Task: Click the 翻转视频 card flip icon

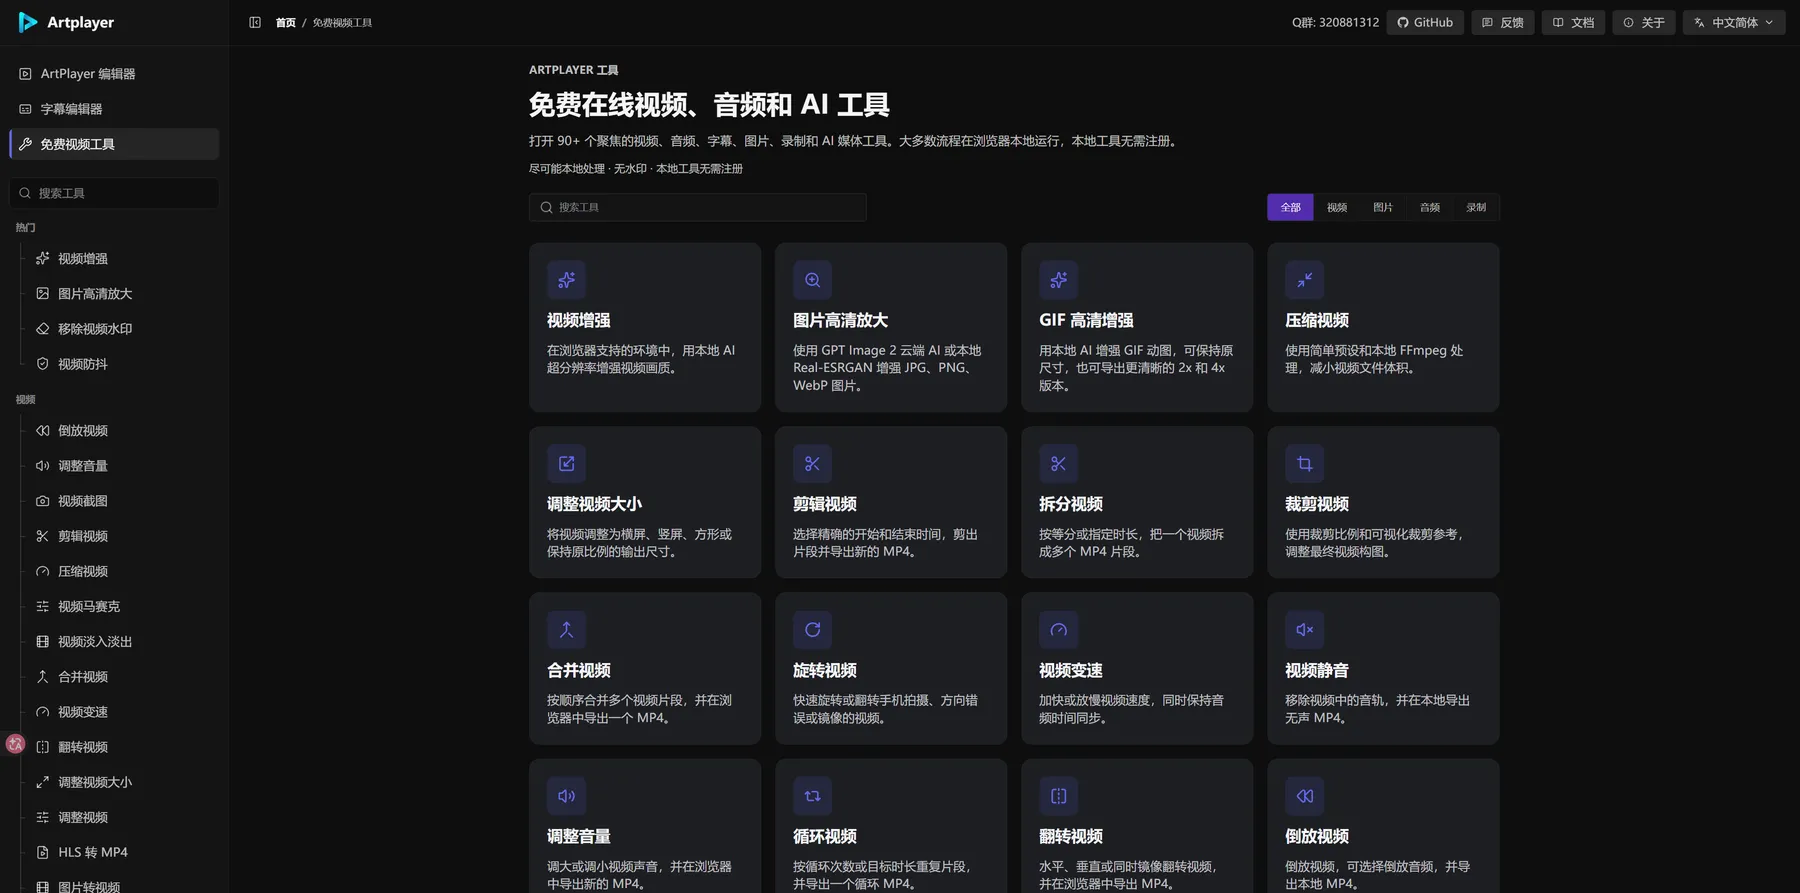Action: tap(1058, 796)
